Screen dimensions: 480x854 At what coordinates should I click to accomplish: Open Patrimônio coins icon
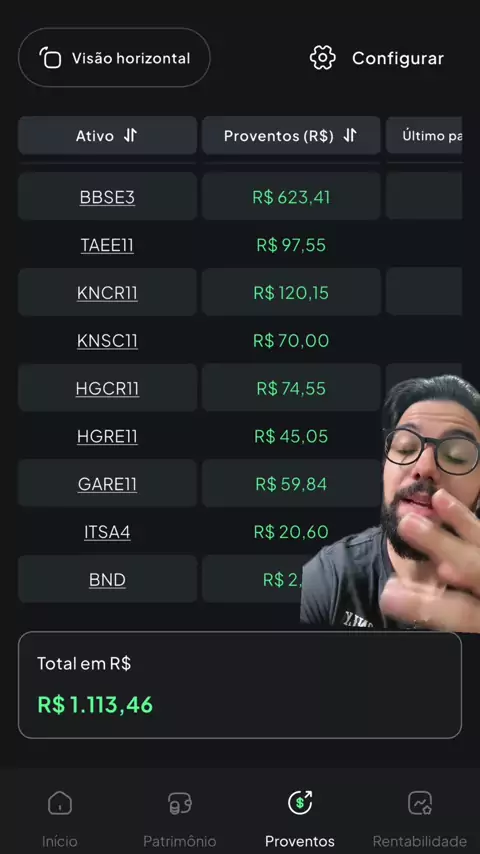pos(180,803)
